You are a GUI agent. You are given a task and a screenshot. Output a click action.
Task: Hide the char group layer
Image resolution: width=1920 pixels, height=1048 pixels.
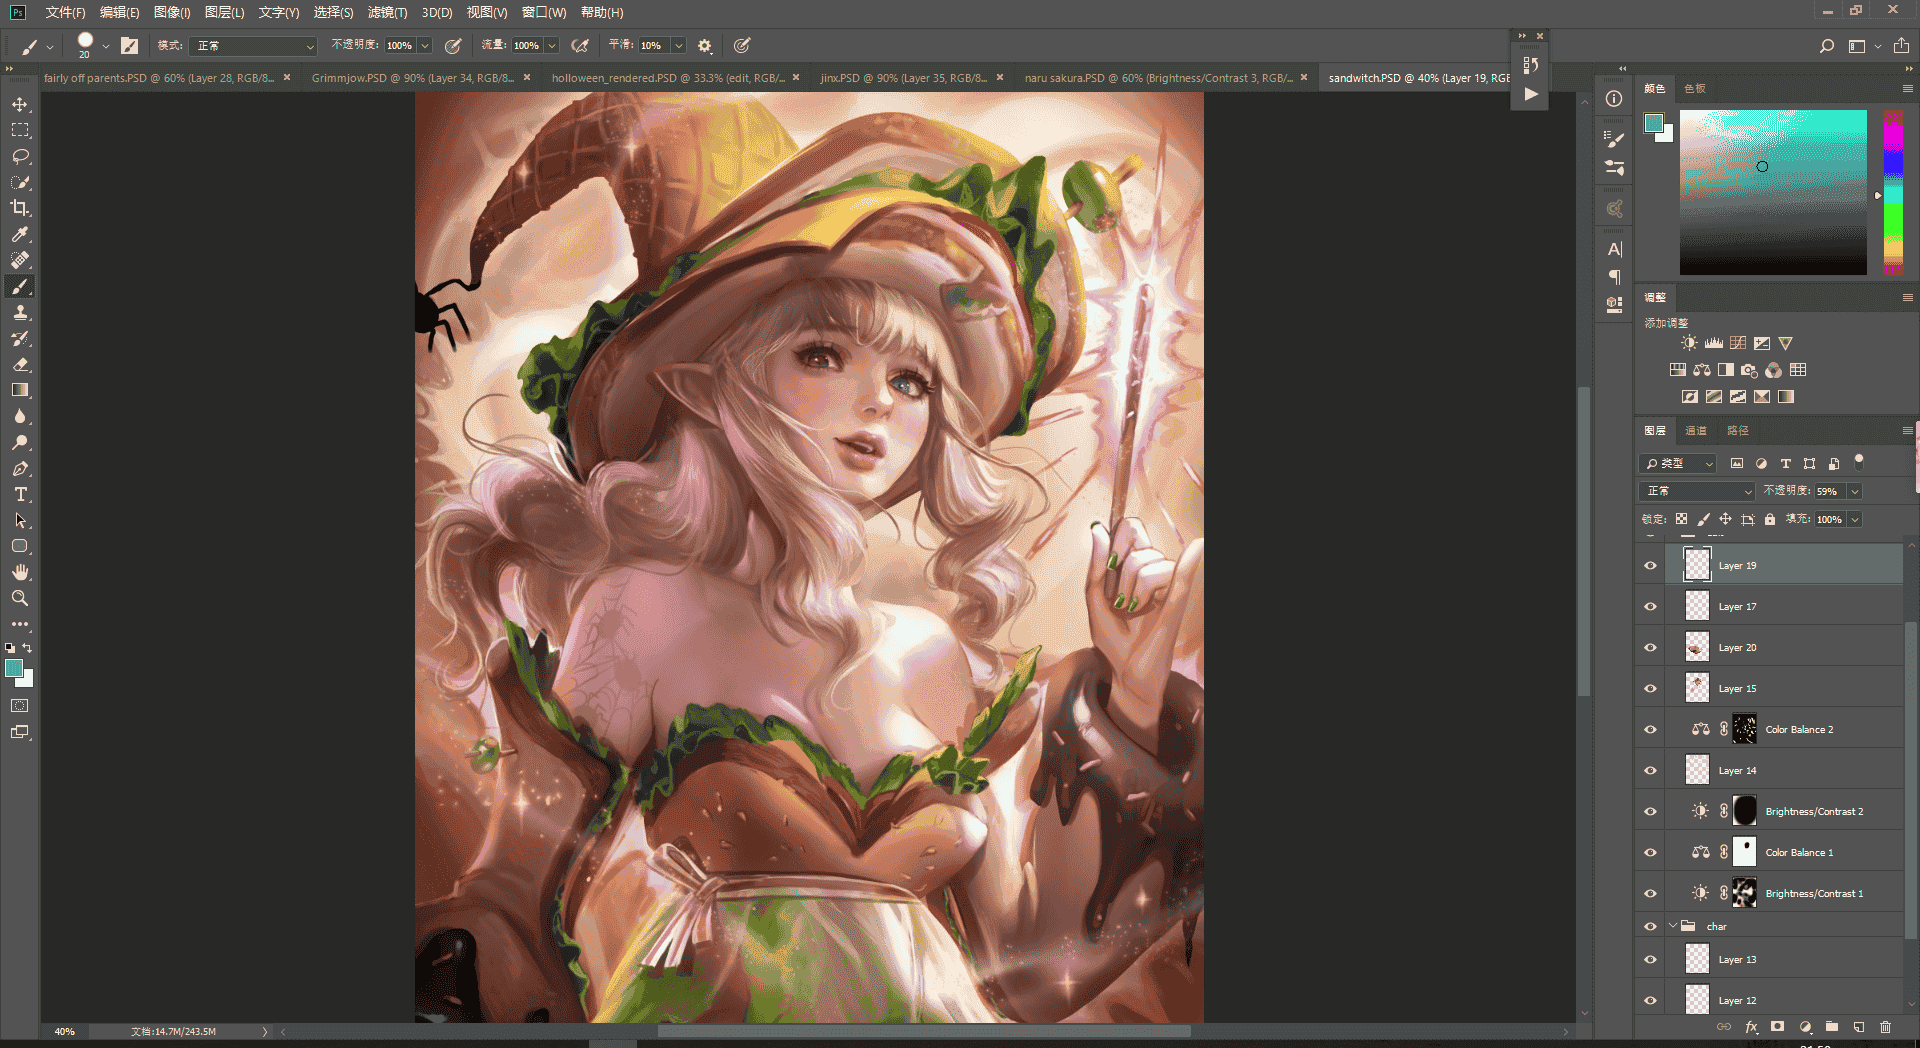click(1650, 926)
